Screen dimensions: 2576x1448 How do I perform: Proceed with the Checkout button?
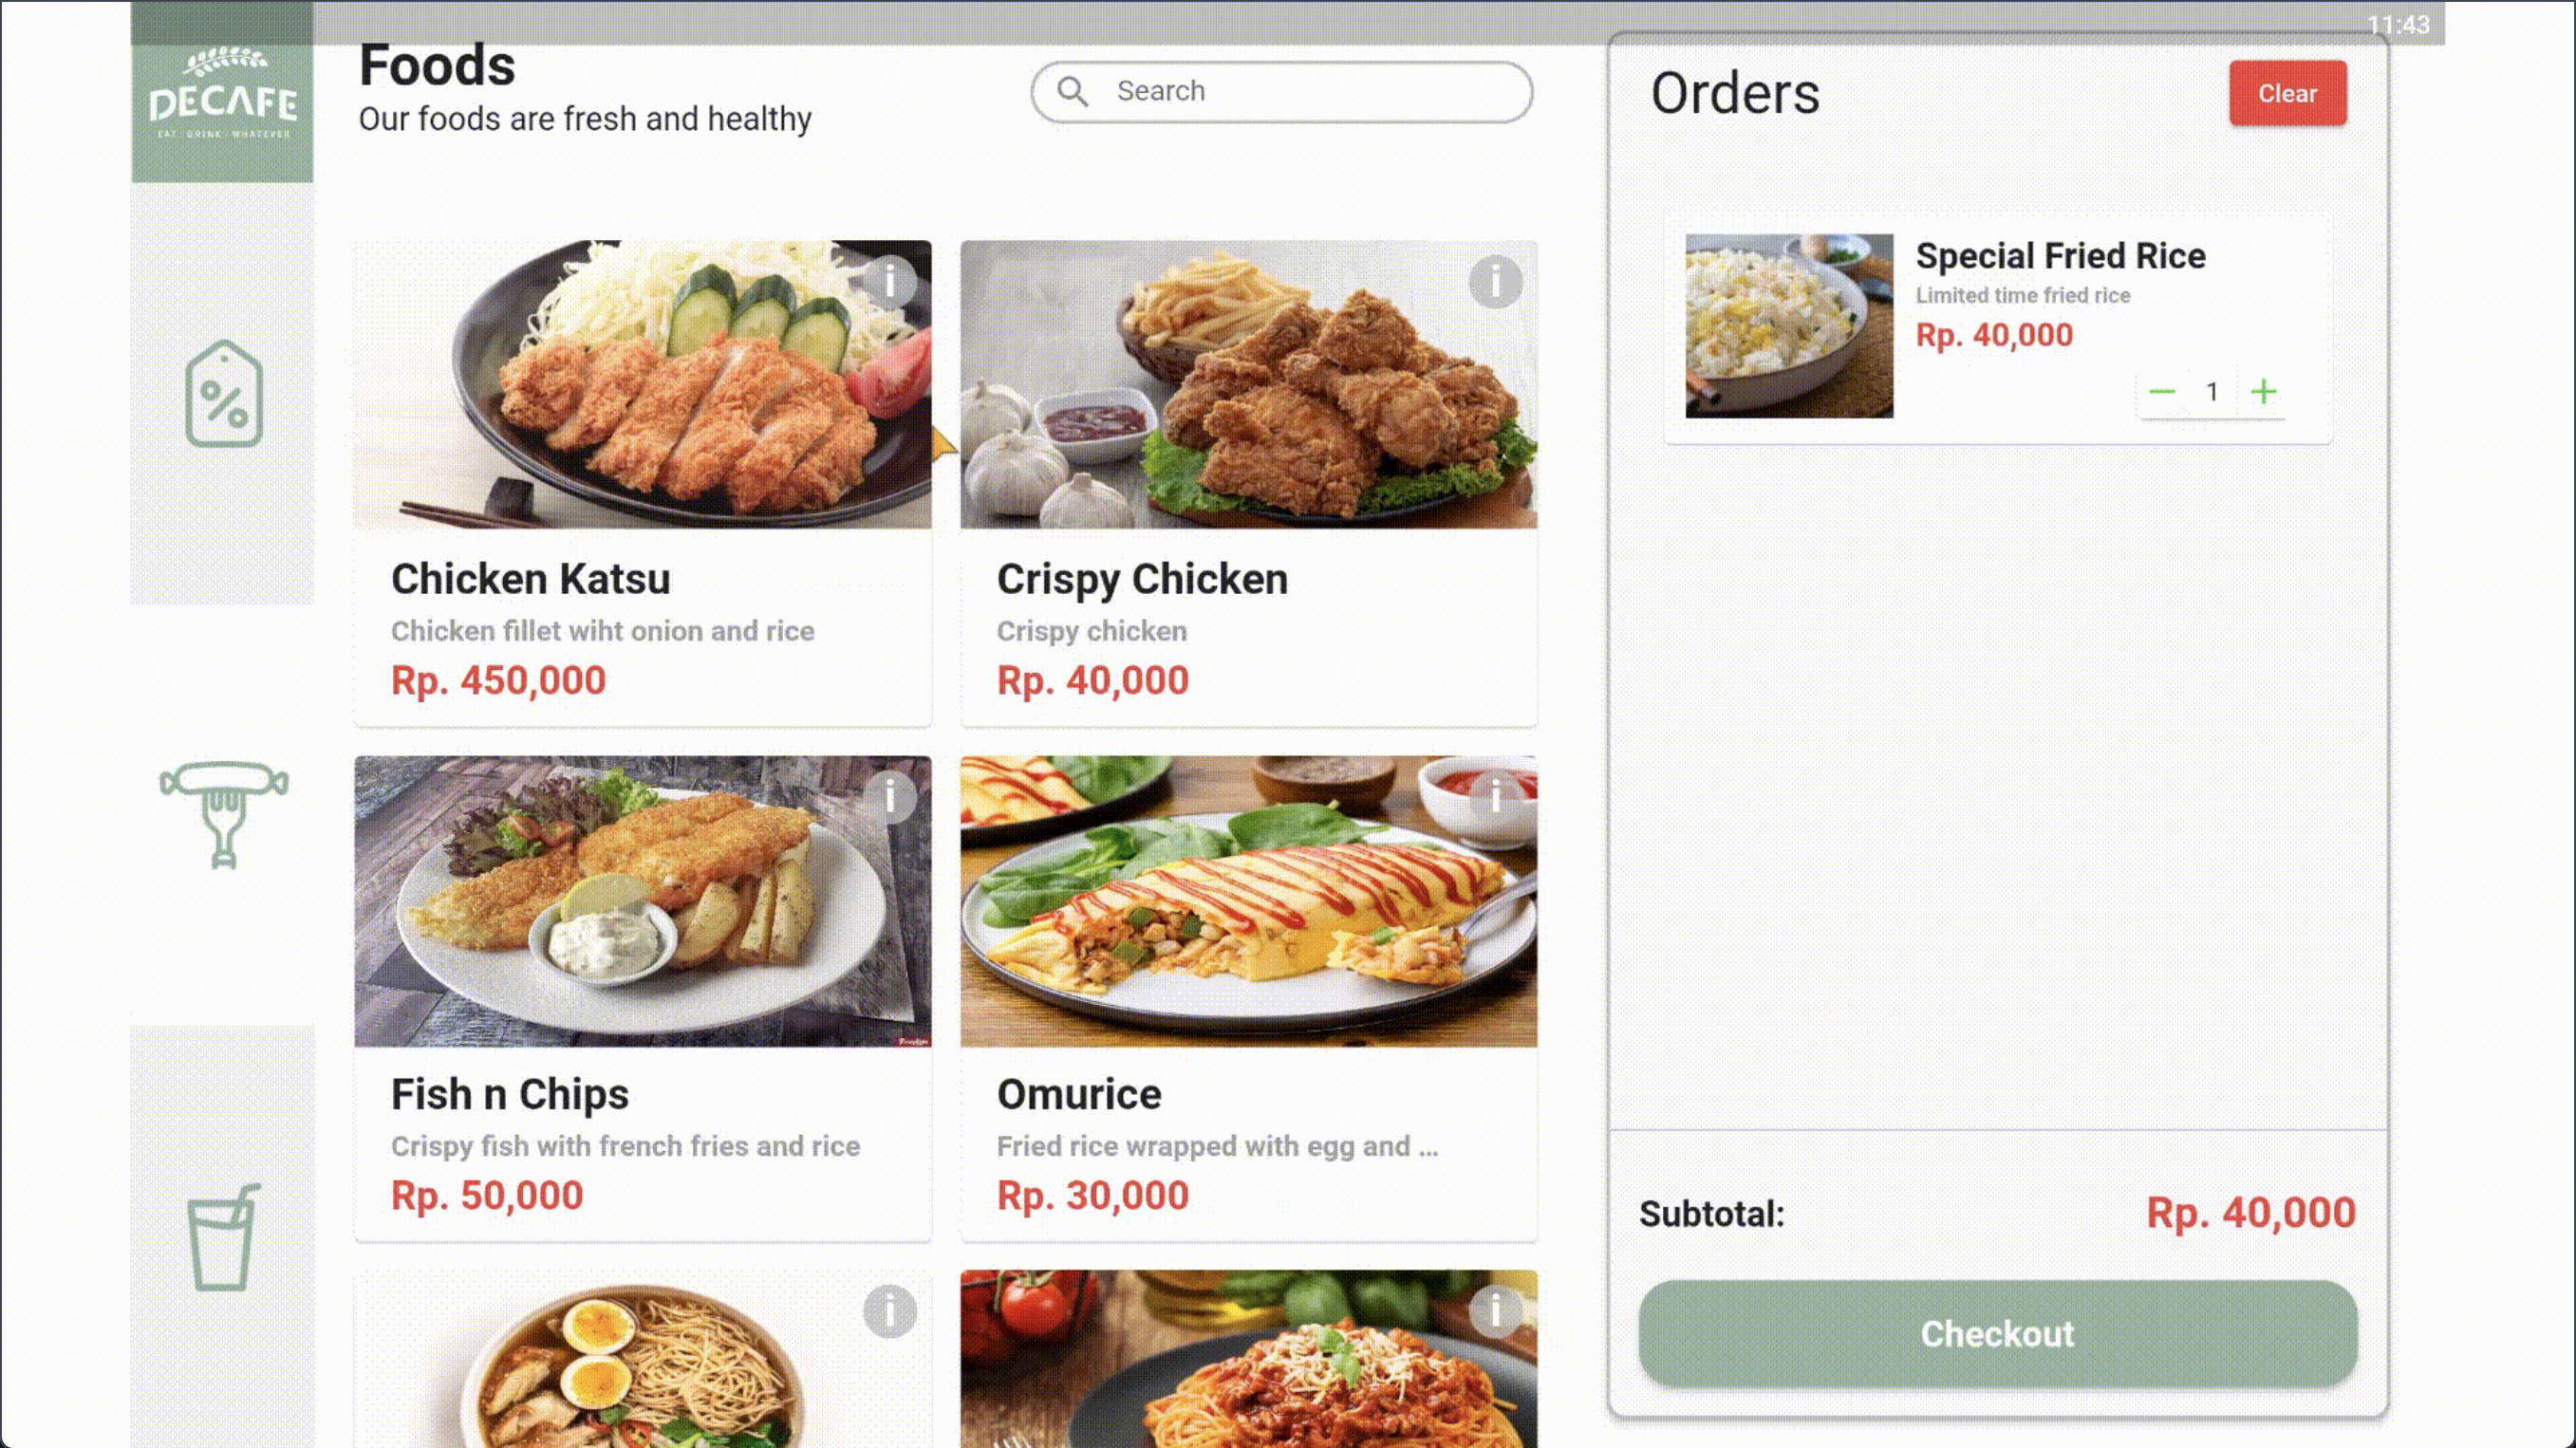pos(1997,1333)
